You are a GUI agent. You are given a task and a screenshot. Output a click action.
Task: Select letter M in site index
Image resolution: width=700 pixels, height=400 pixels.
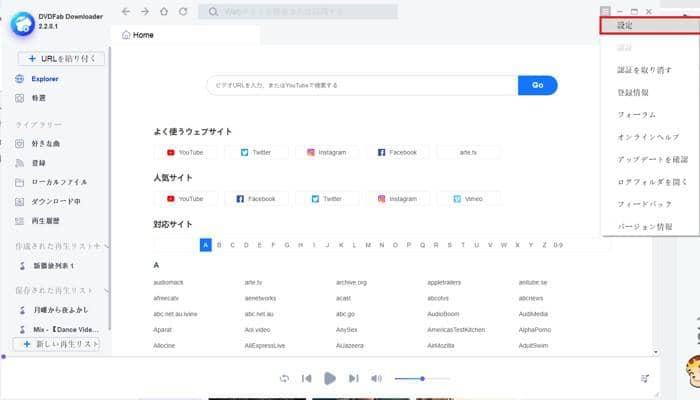coord(368,245)
